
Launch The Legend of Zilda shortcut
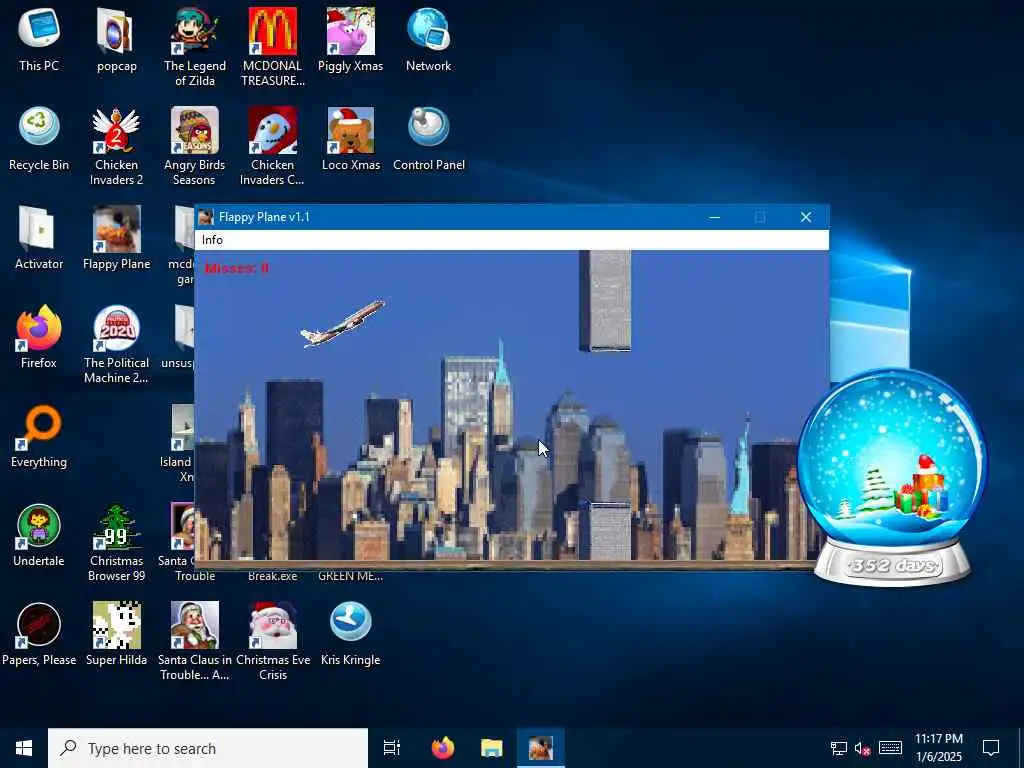[195, 46]
